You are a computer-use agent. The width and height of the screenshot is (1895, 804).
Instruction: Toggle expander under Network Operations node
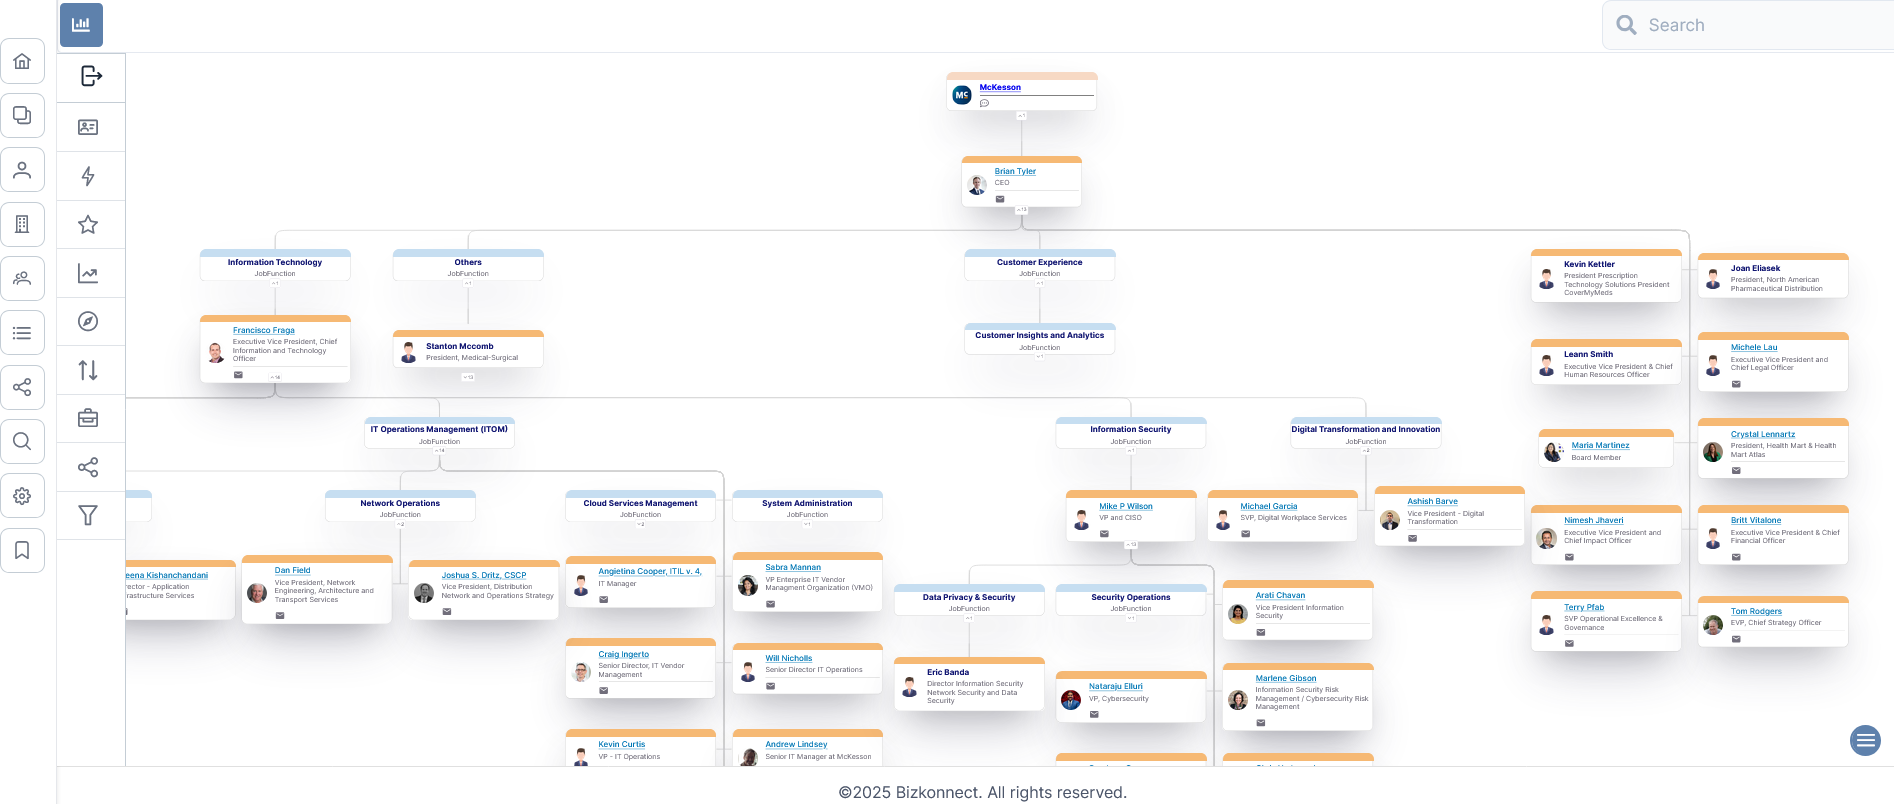(400, 524)
